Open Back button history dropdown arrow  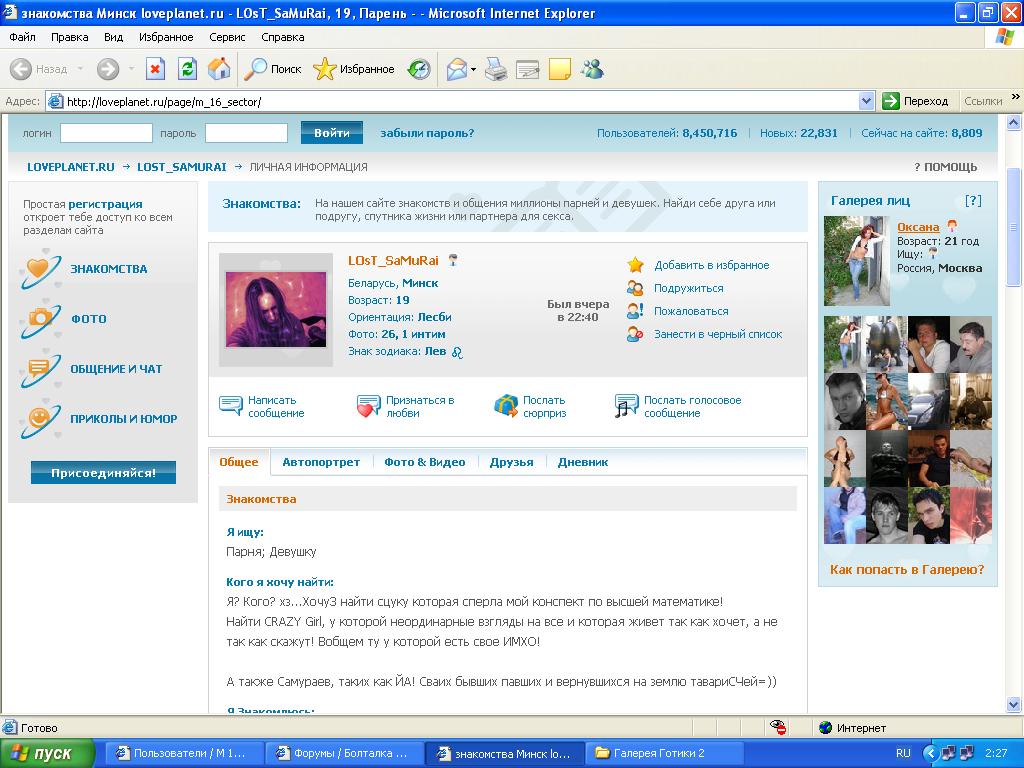coord(80,69)
